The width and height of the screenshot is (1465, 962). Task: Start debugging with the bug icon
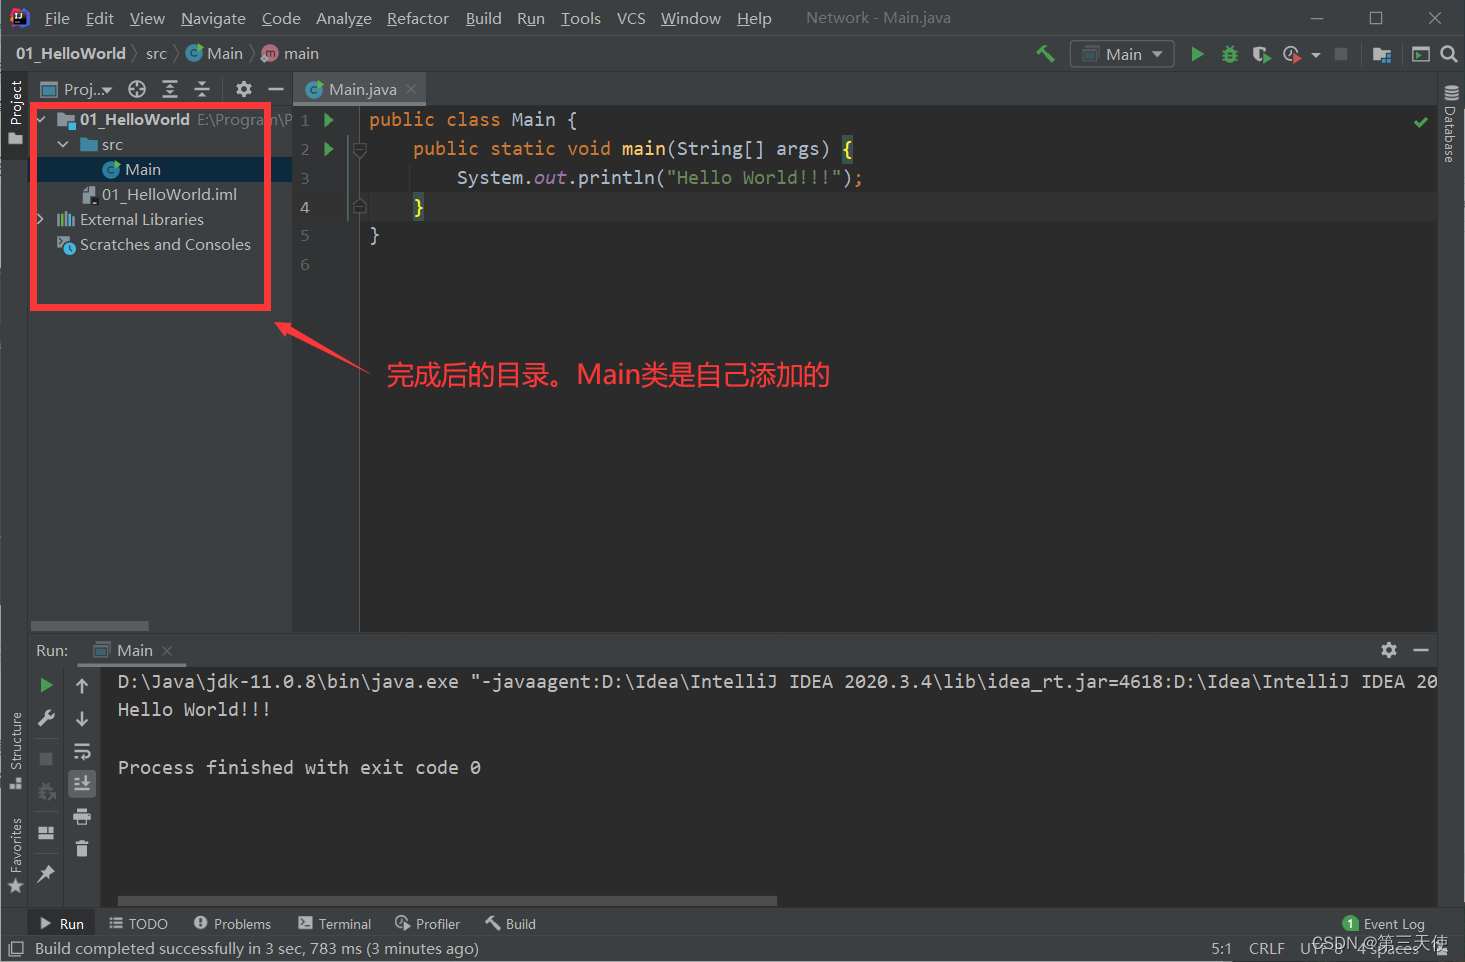(x=1230, y=54)
